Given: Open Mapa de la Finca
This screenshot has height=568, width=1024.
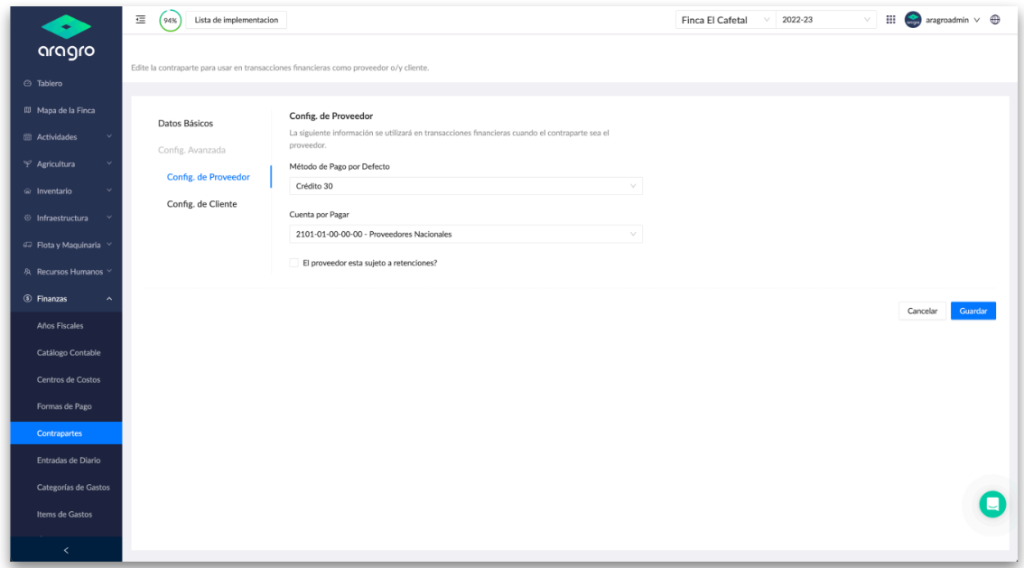Looking at the screenshot, I should coord(66,110).
